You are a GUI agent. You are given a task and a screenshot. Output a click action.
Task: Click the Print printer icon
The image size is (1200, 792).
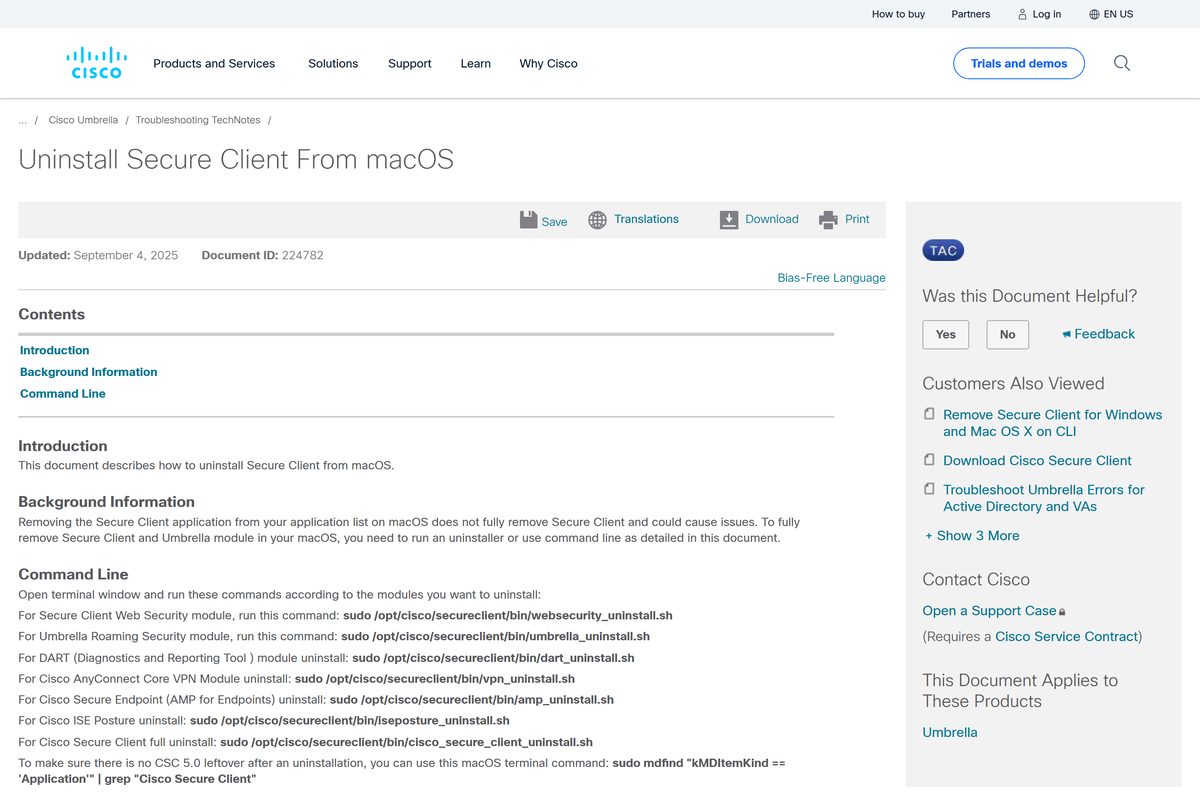828,220
